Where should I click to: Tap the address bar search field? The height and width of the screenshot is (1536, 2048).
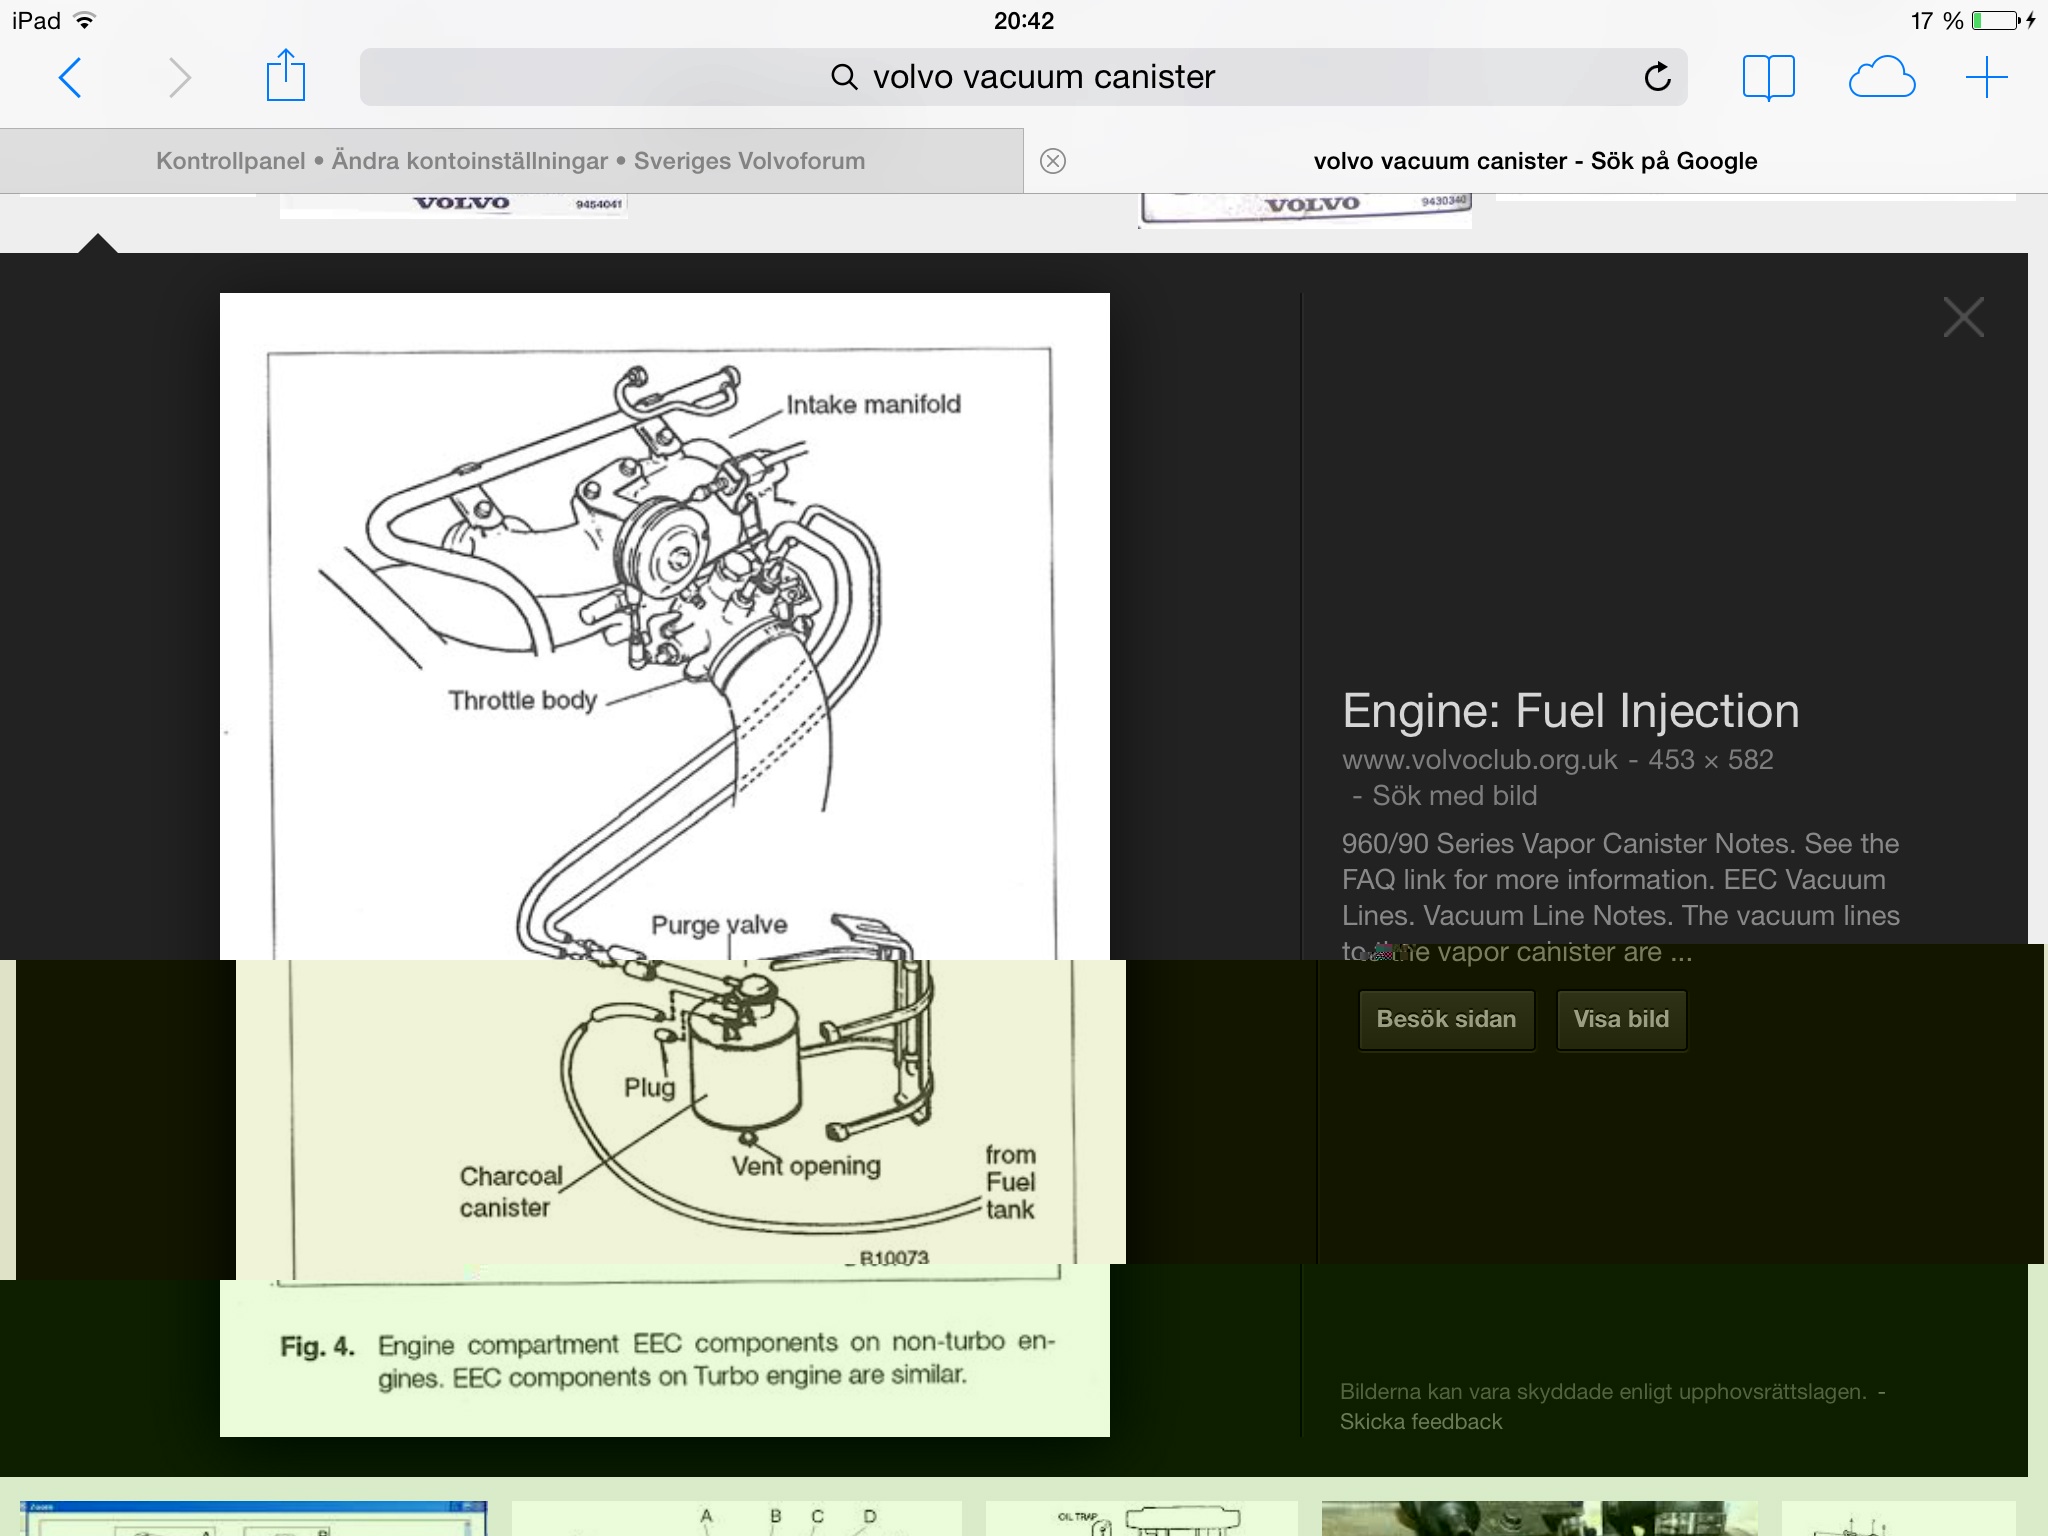[1022, 77]
